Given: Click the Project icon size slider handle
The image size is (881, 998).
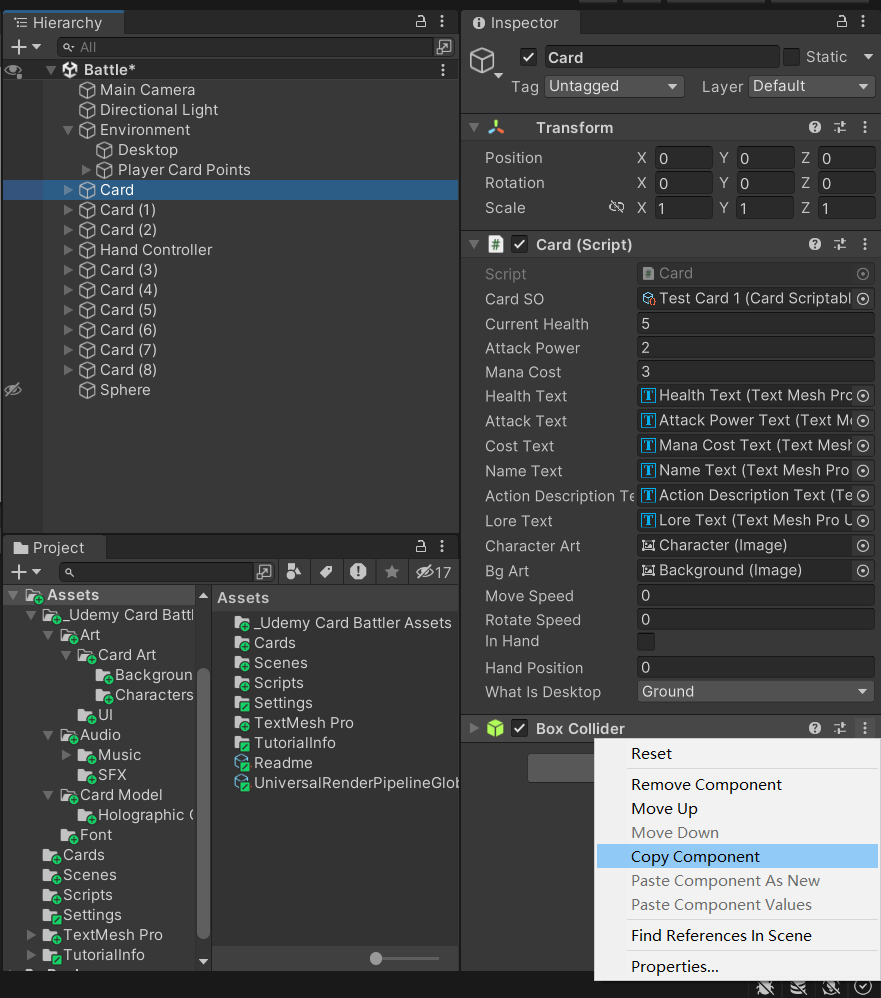Looking at the screenshot, I should pos(376,959).
